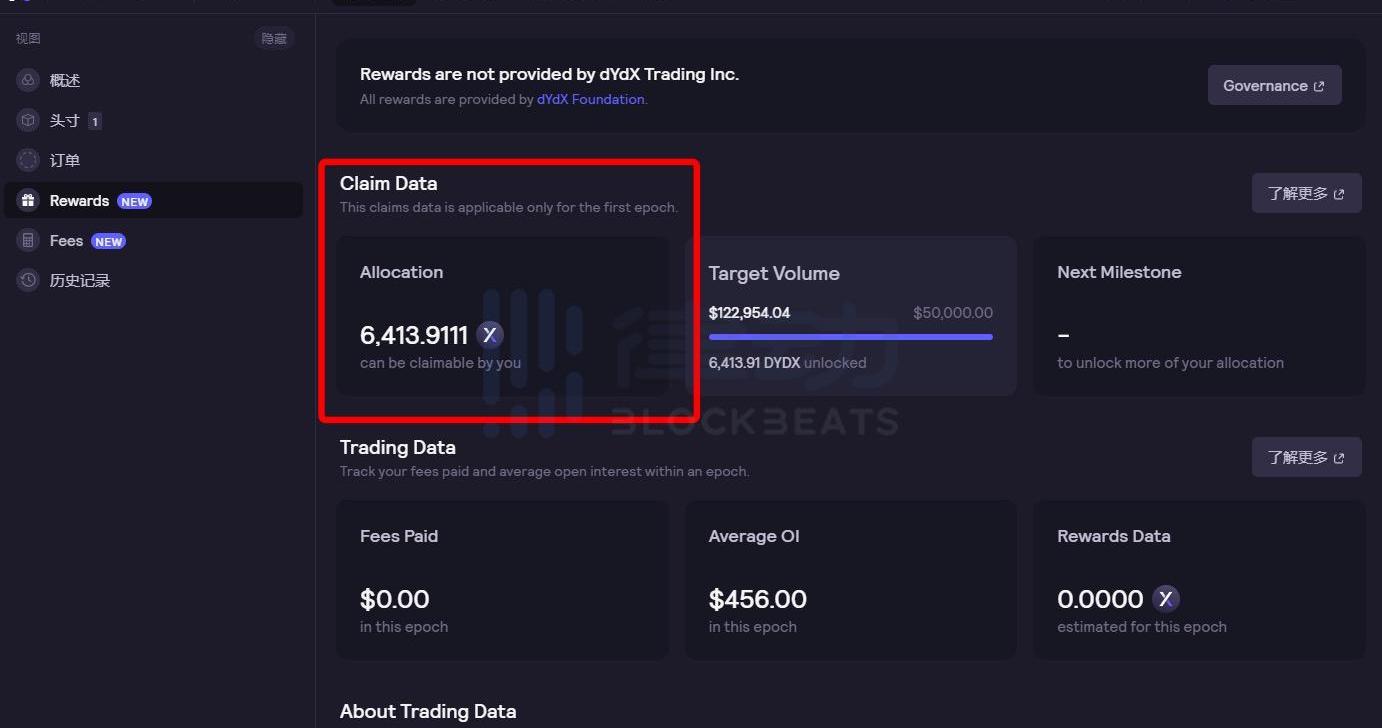1382x728 pixels.
Task: Click the 历史记录 history clock icon
Action: (28, 281)
